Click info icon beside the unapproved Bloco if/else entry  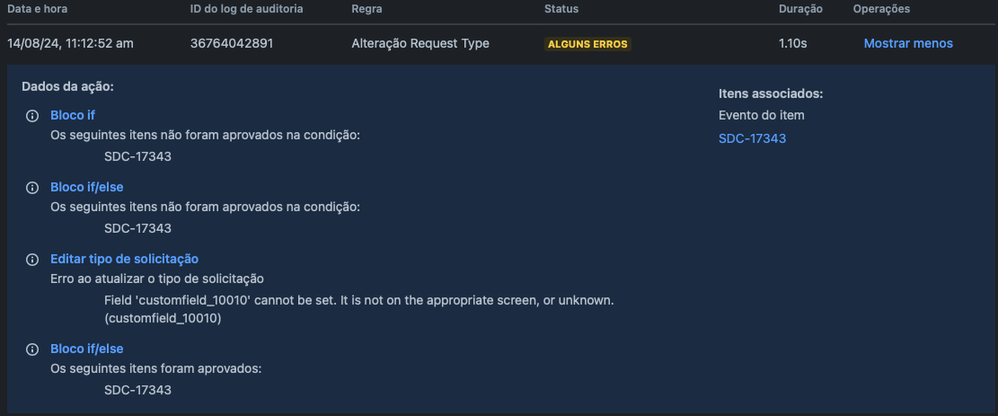31,188
